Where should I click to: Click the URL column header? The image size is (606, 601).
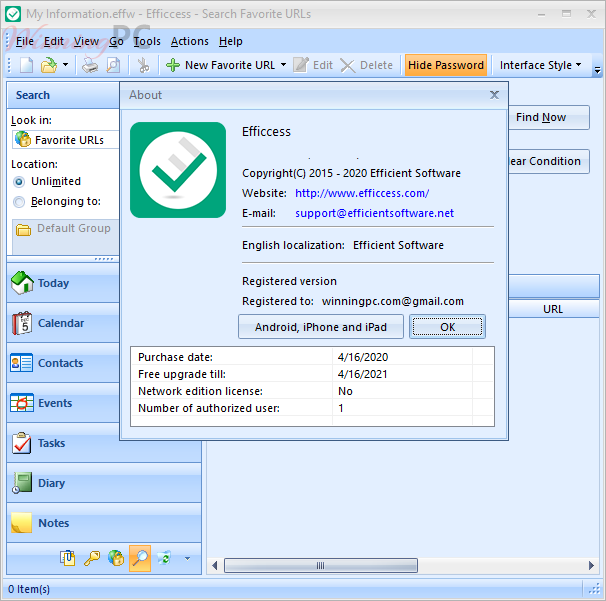pyautogui.click(x=553, y=309)
